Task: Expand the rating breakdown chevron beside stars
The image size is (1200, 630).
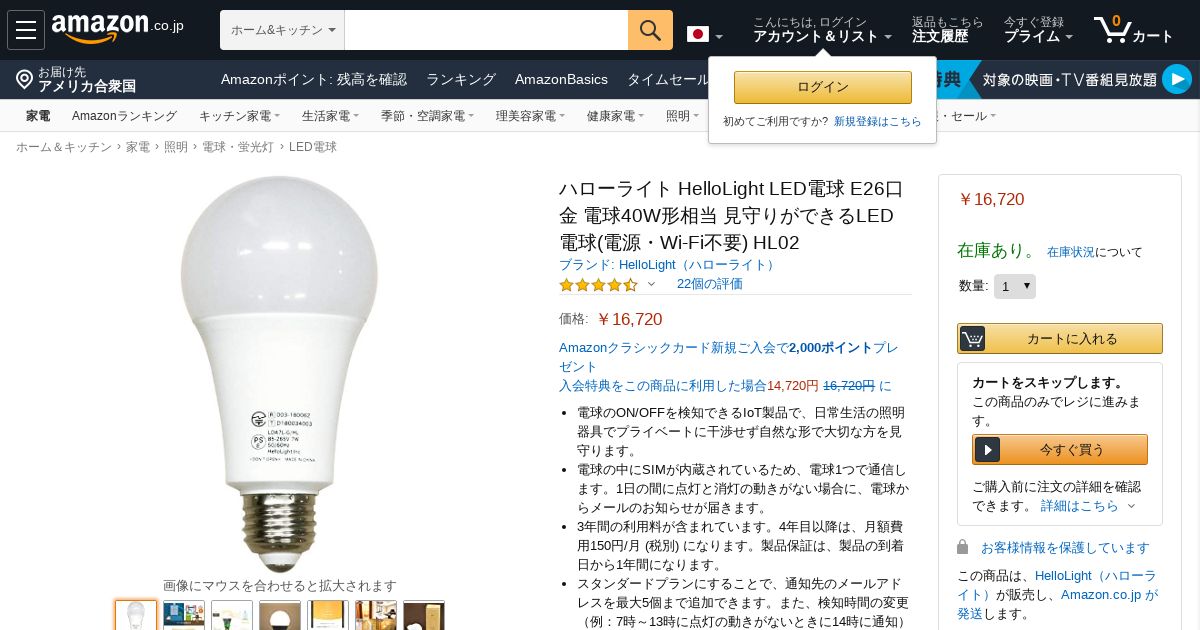Action: pyautogui.click(x=651, y=284)
